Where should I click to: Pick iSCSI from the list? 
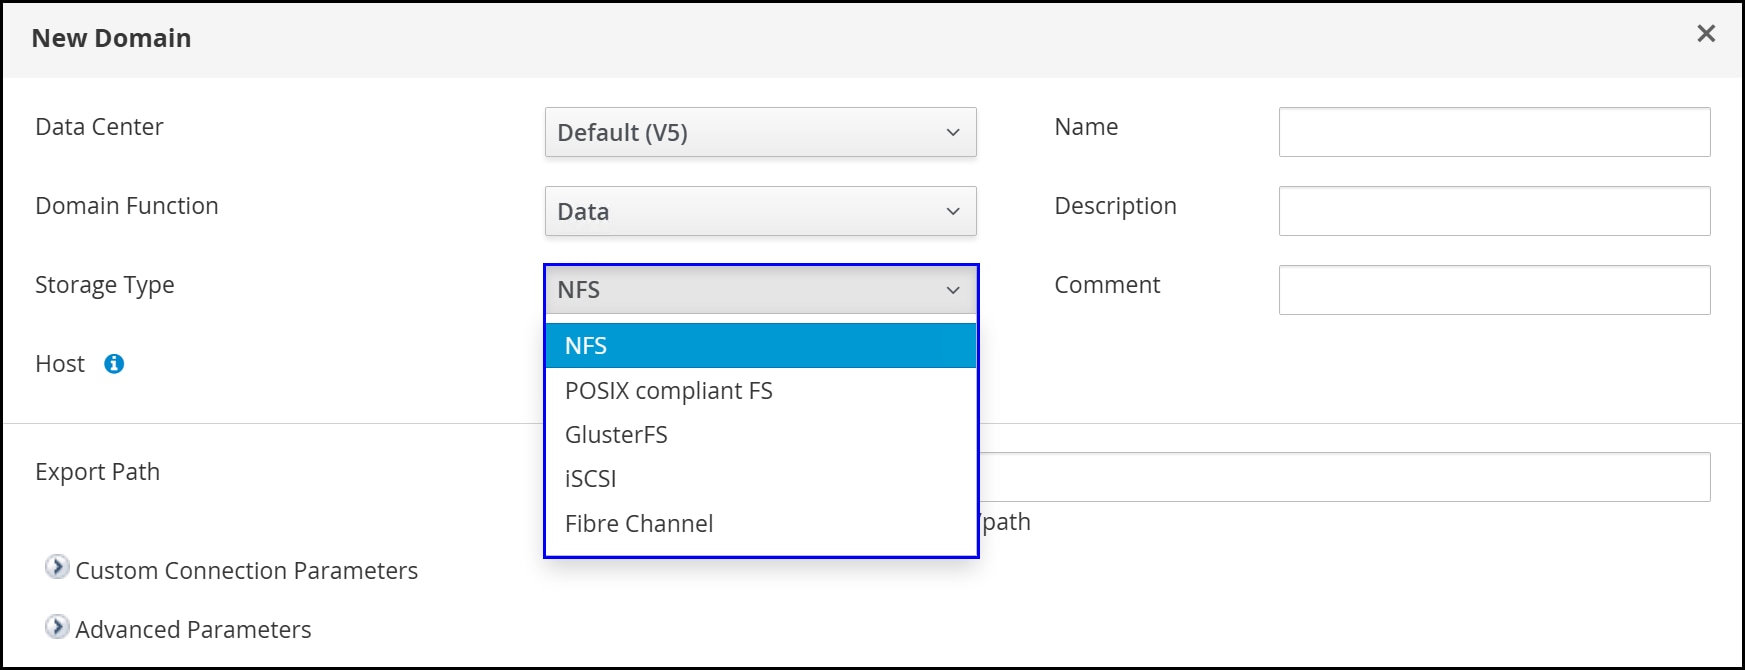coord(760,478)
